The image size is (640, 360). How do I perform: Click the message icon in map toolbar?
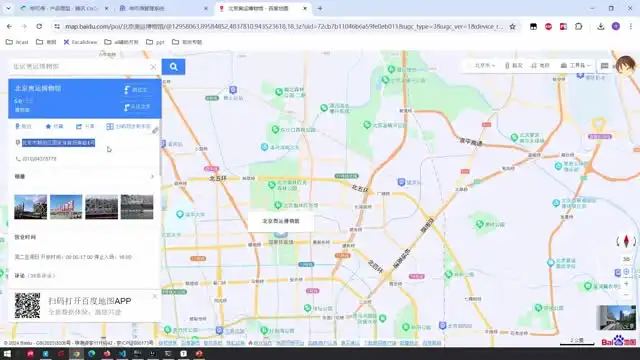click(604, 66)
